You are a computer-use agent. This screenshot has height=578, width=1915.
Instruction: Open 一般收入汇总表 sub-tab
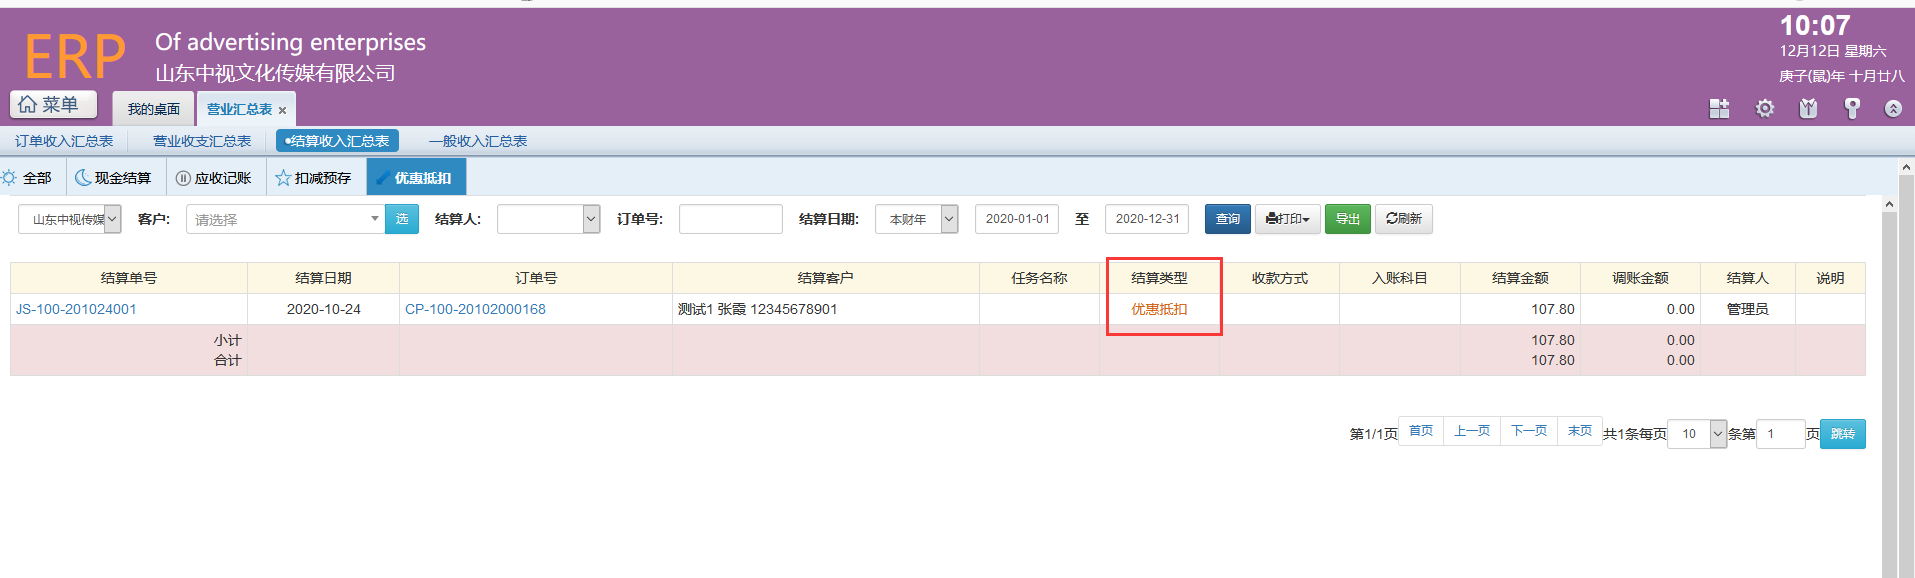coord(478,141)
